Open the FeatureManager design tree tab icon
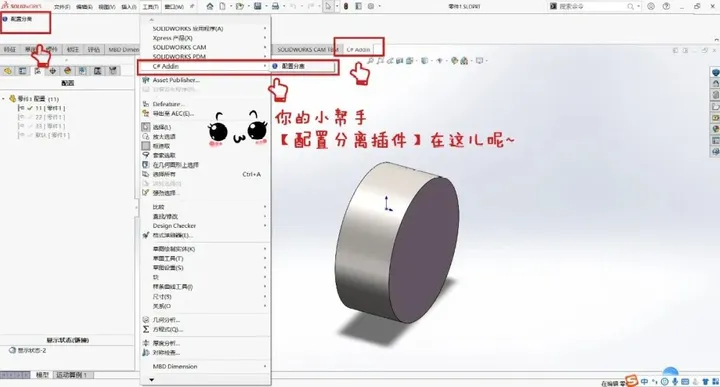720x387 pixels. point(8,71)
